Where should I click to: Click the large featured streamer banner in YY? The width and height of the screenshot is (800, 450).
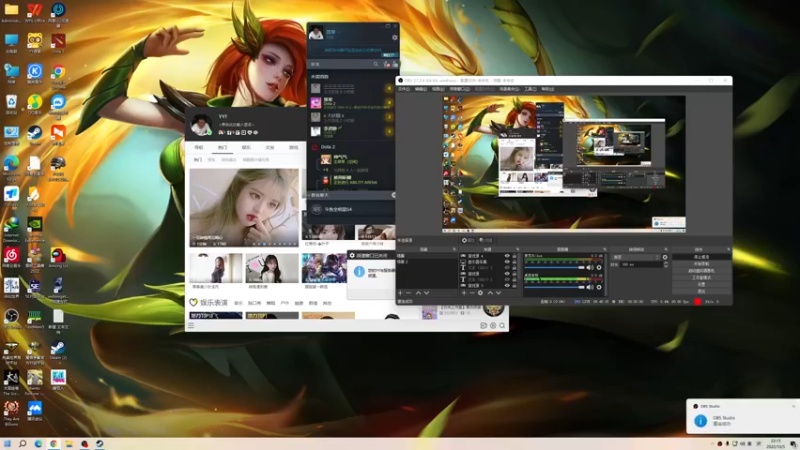[x=244, y=208]
